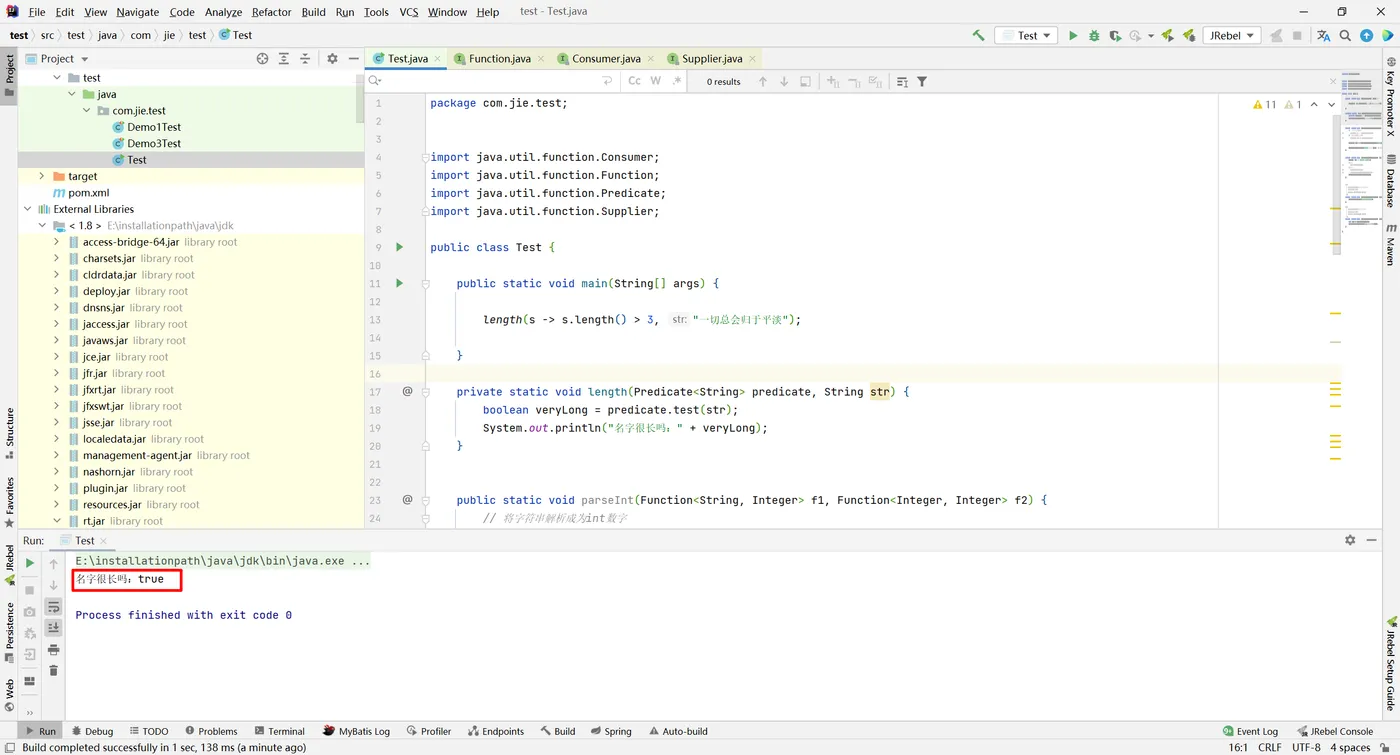Click in the search text field
The height and width of the screenshot is (755, 1400).
(490, 82)
